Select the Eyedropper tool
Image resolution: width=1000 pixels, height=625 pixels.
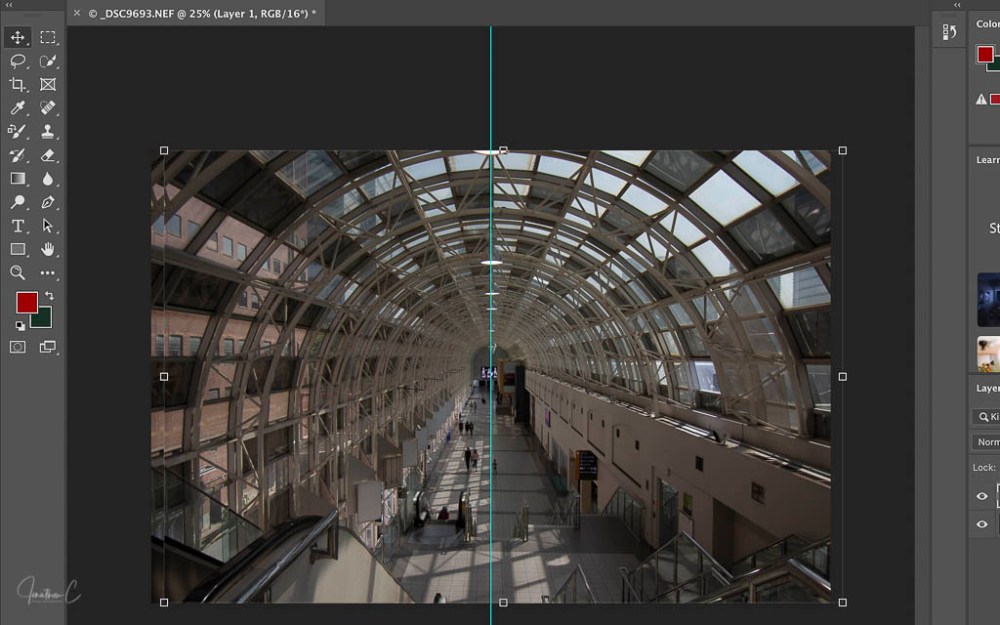[x=16, y=107]
